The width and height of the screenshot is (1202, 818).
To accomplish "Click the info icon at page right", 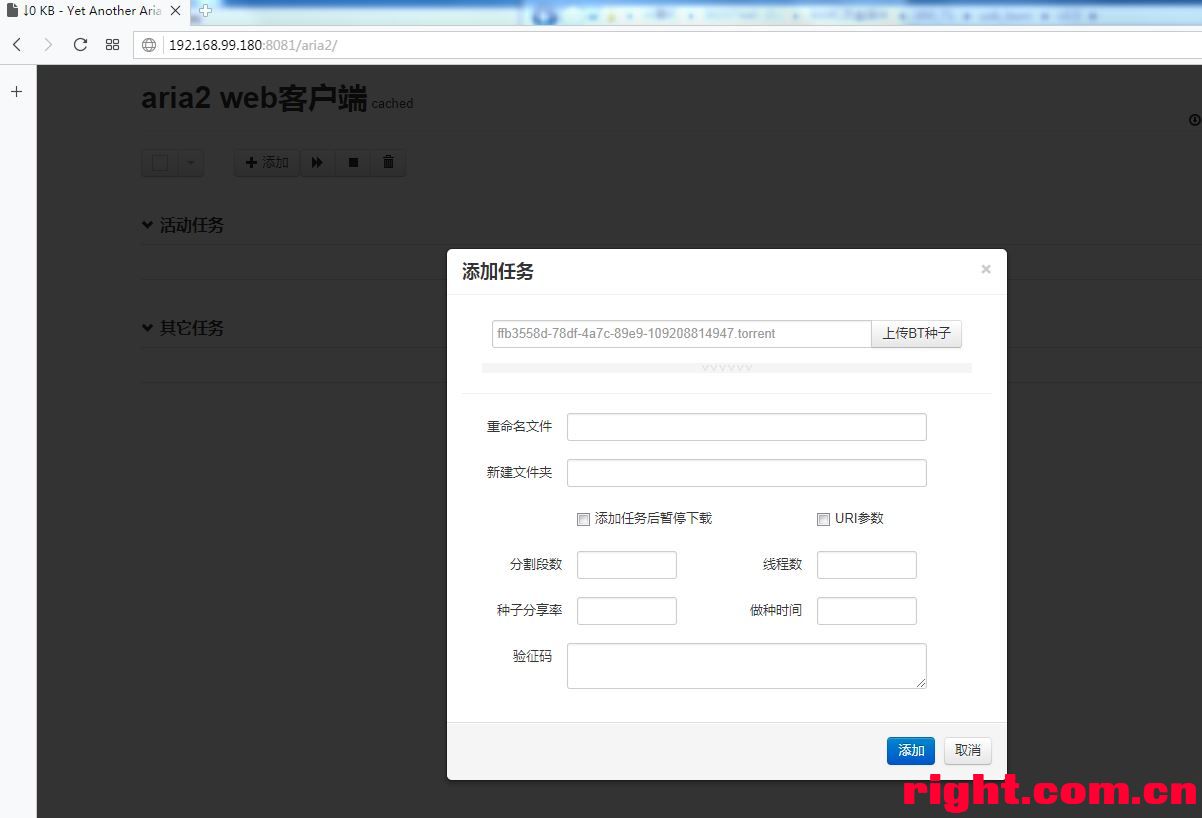I will click(x=1194, y=120).
